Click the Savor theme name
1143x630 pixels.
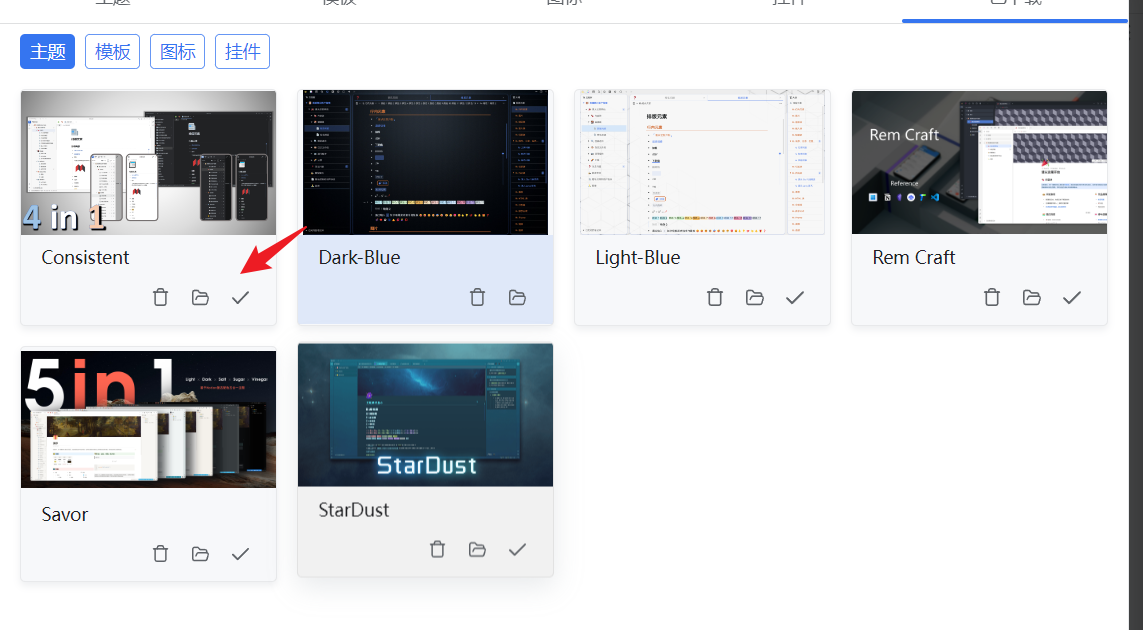click(x=65, y=514)
